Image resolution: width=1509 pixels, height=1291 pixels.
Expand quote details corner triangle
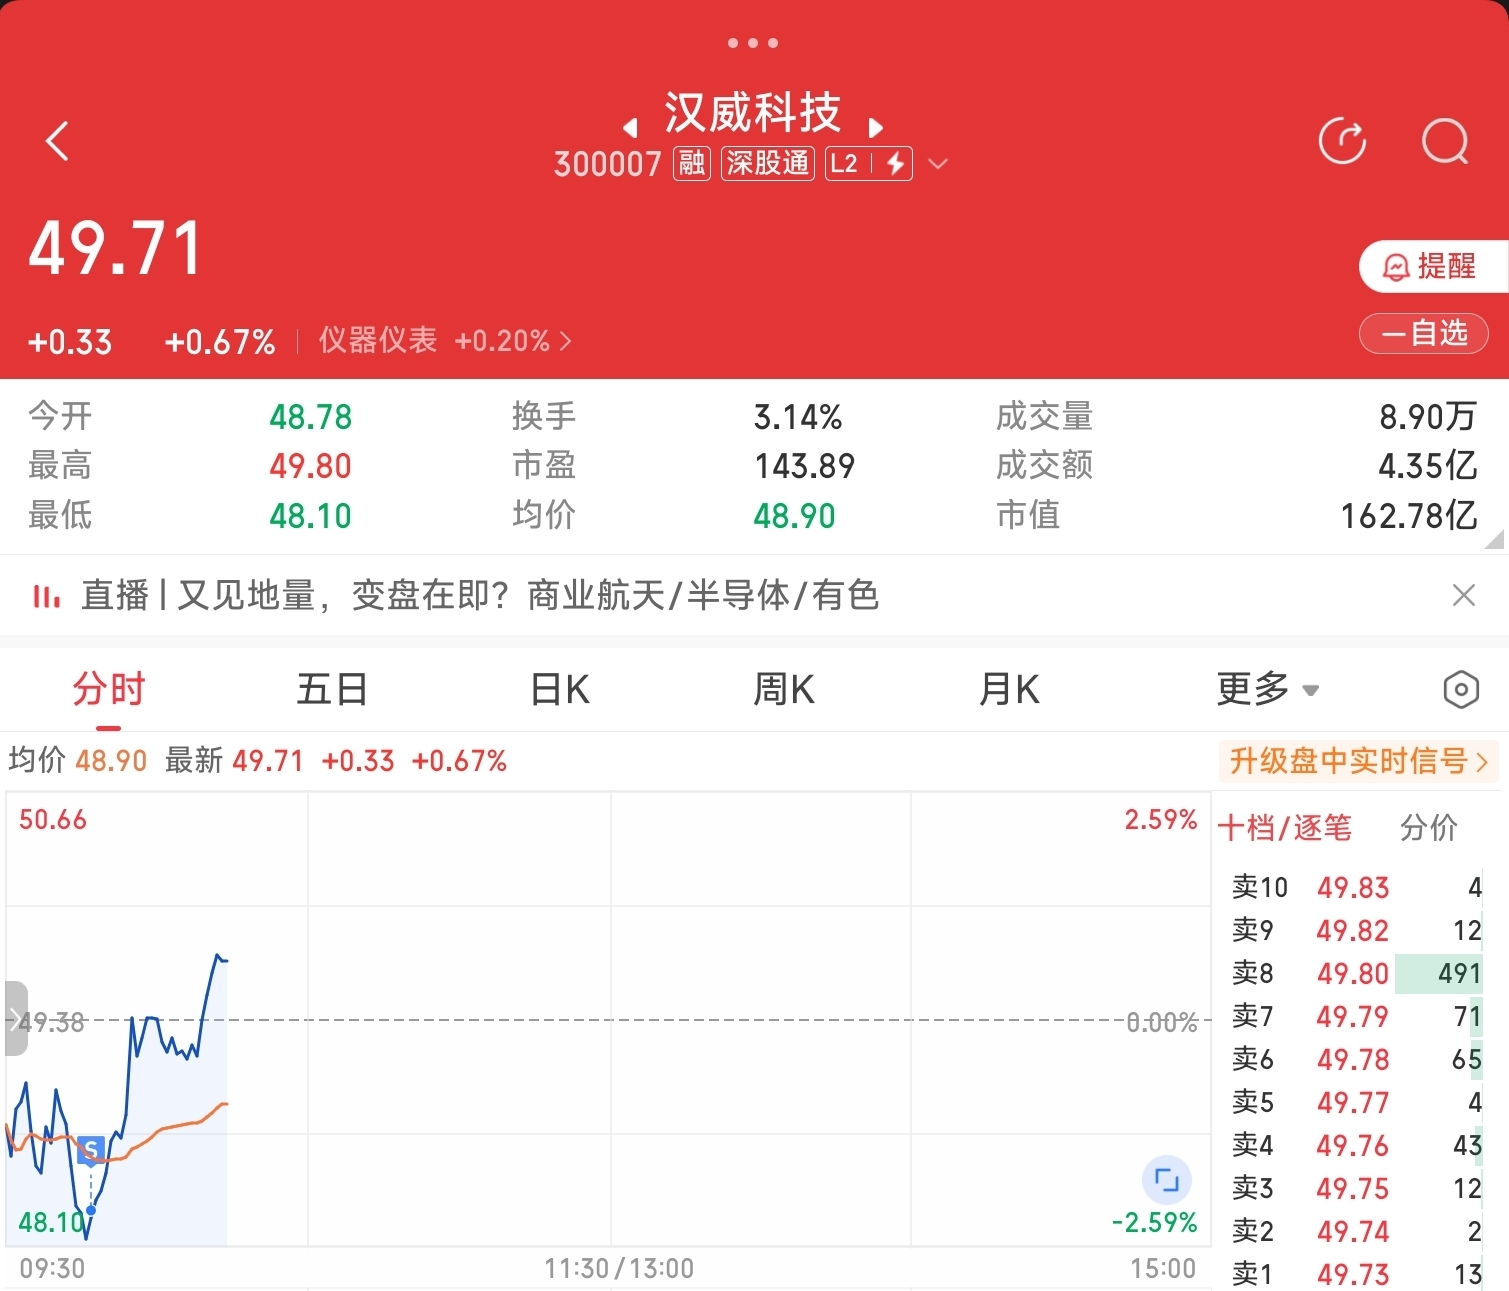[x=1494, y=540]
